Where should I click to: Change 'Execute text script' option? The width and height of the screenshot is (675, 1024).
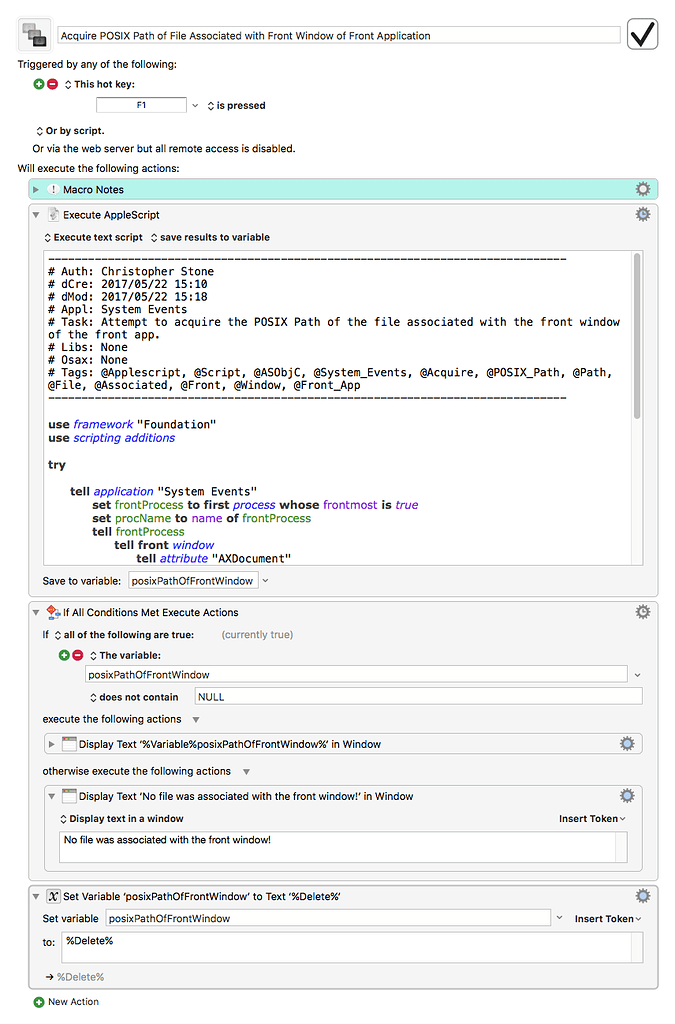[93, 237]
